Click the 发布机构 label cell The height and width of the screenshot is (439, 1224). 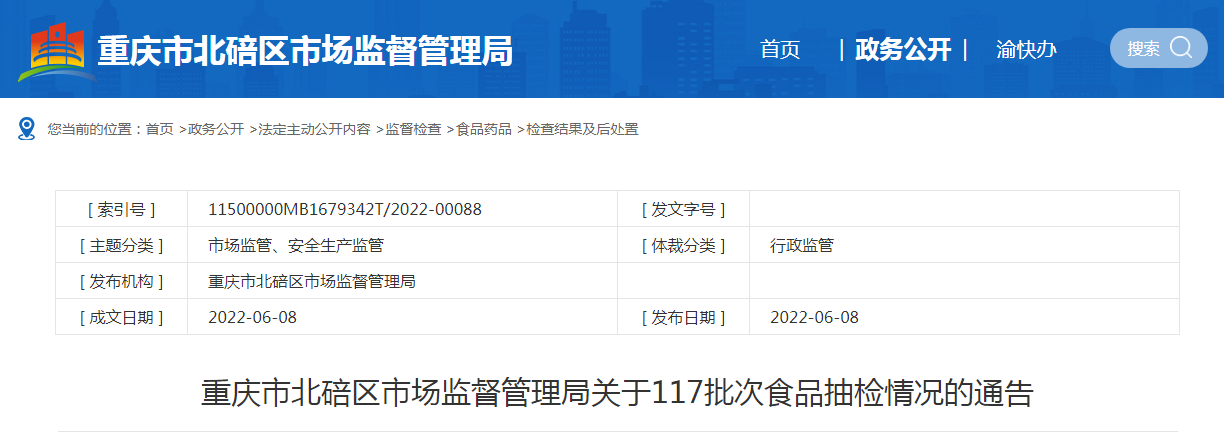click(x=121, y=281)
